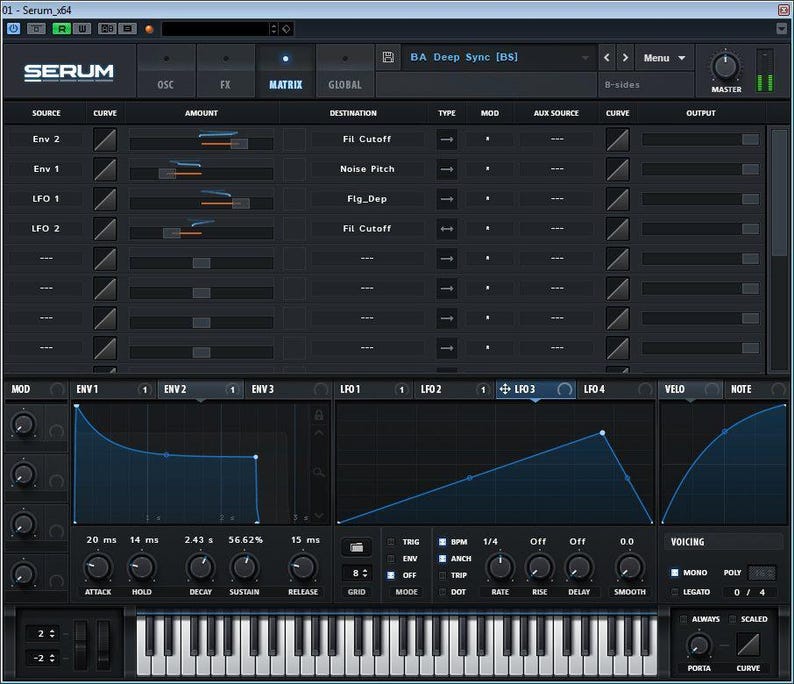Open the Noise Pitch destination dropdown
The height and width of the screenshot is (684, 794).
point(367,169)
